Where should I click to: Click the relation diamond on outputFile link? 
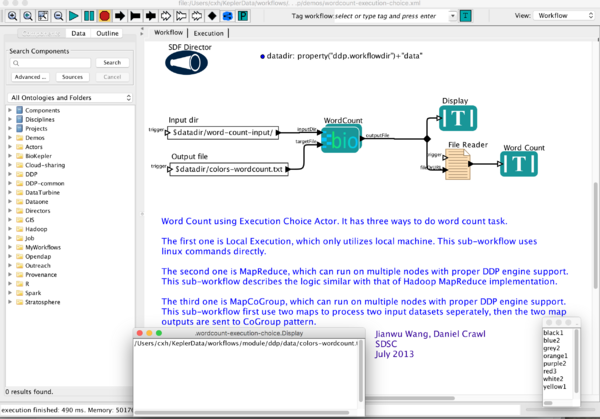pyautogui.click(x=427, y=139)
